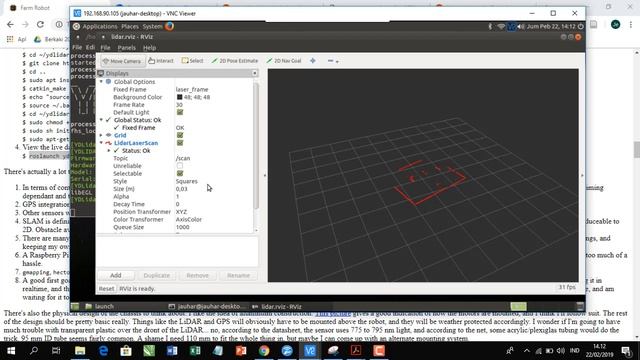The width and height of the screenshot is (640, 360).
Task: Open Word from the taskbar
Action: pos(172,351)
